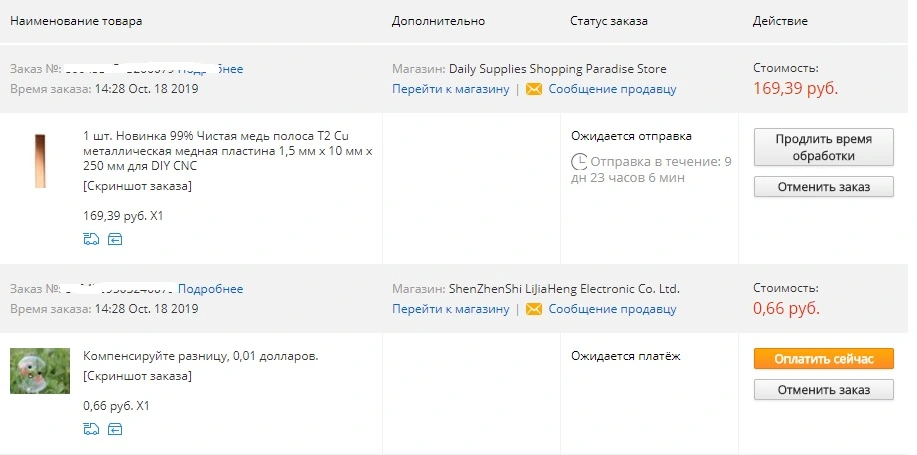Click the return-box icon under 0,66 руб. item

point(115,429)
